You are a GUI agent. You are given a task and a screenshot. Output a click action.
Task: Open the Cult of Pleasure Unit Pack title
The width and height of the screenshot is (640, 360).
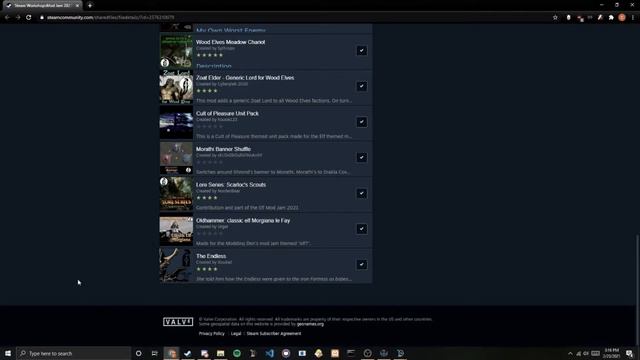(227, 113)
